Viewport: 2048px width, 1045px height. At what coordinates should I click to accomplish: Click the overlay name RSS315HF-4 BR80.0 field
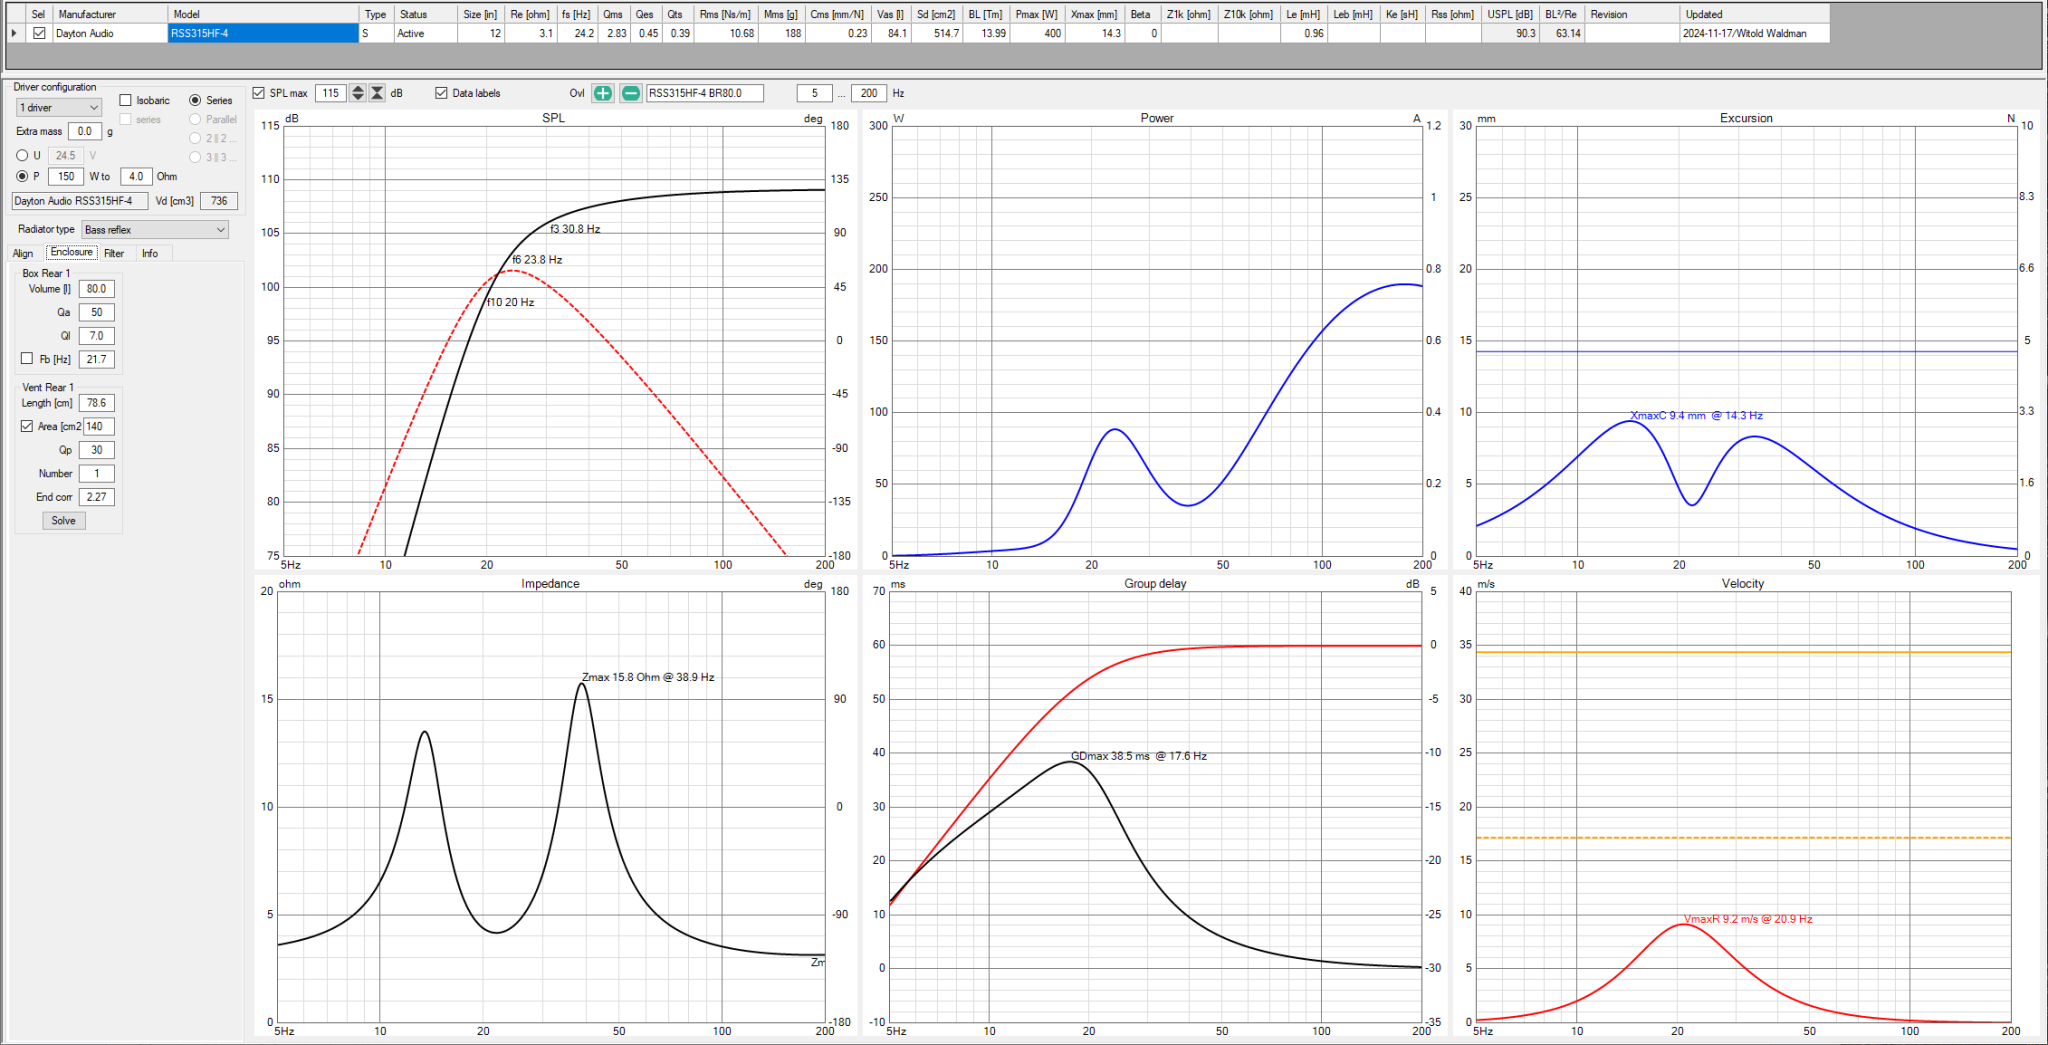coord(705,93)
